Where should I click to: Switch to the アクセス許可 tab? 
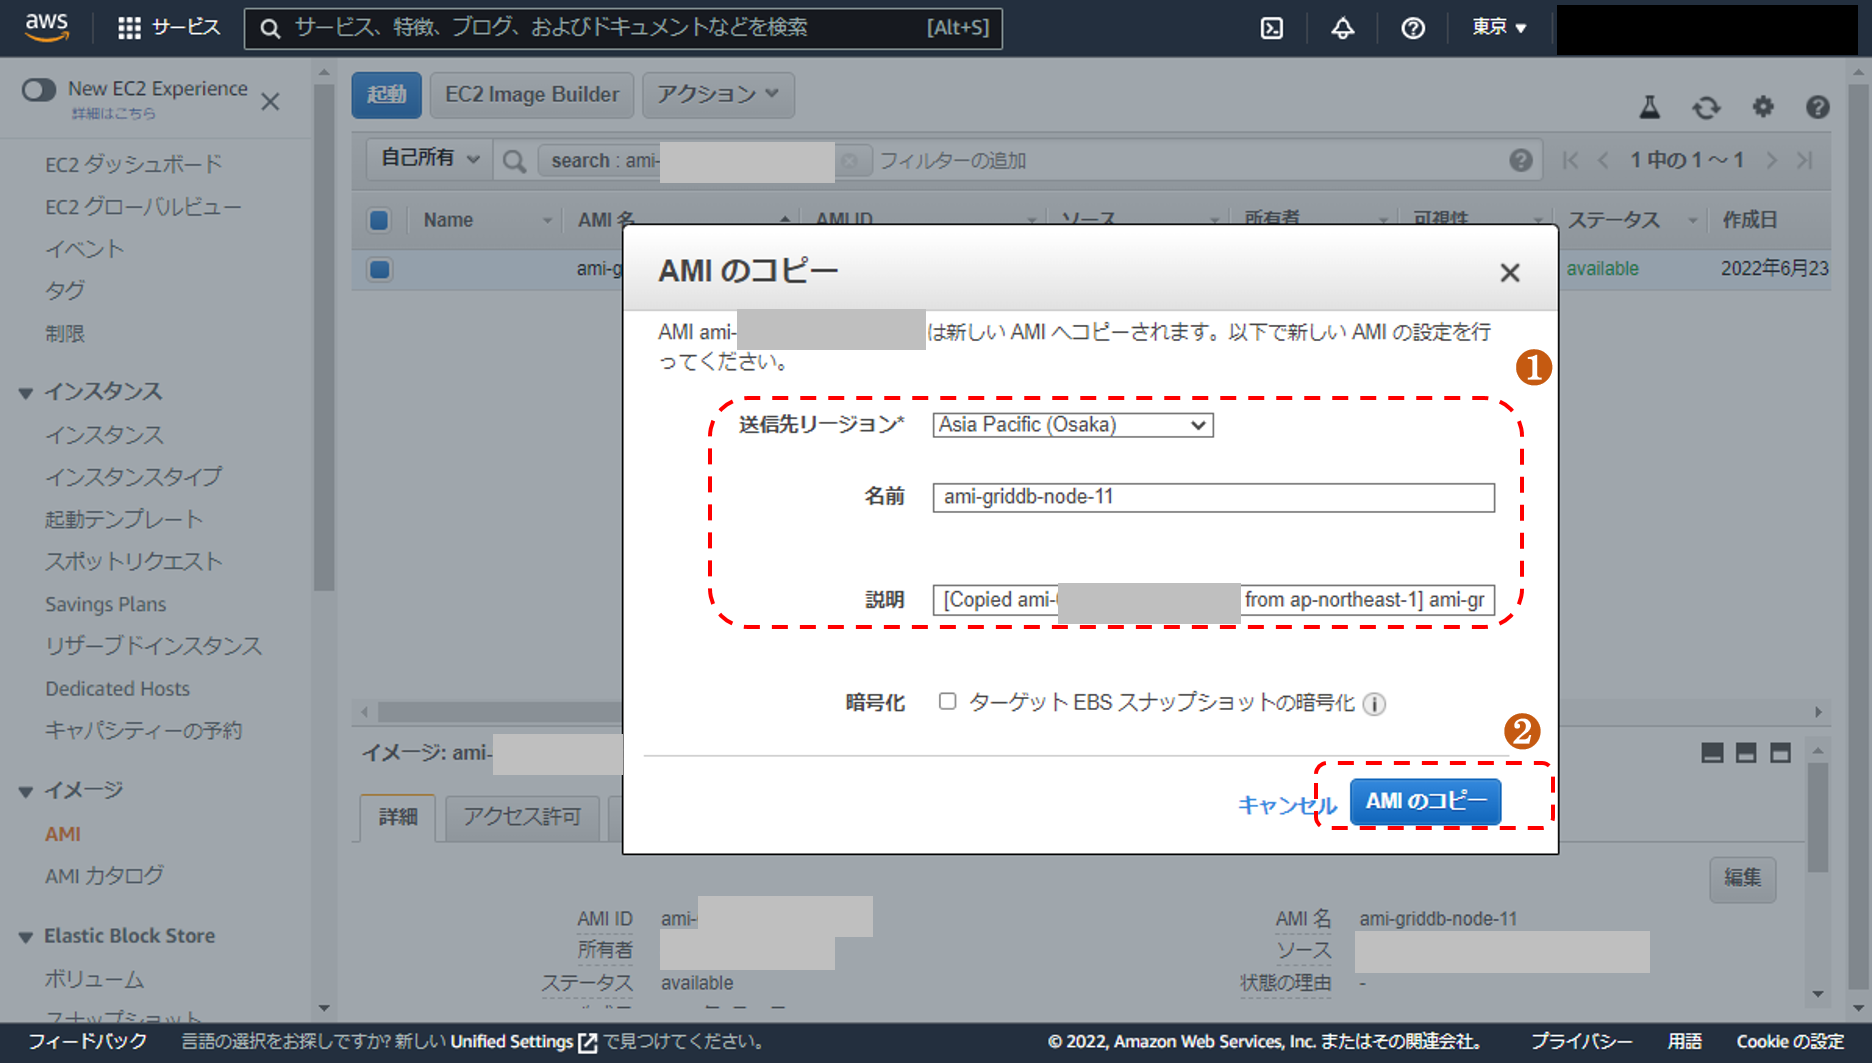click(x=521, y=817)
